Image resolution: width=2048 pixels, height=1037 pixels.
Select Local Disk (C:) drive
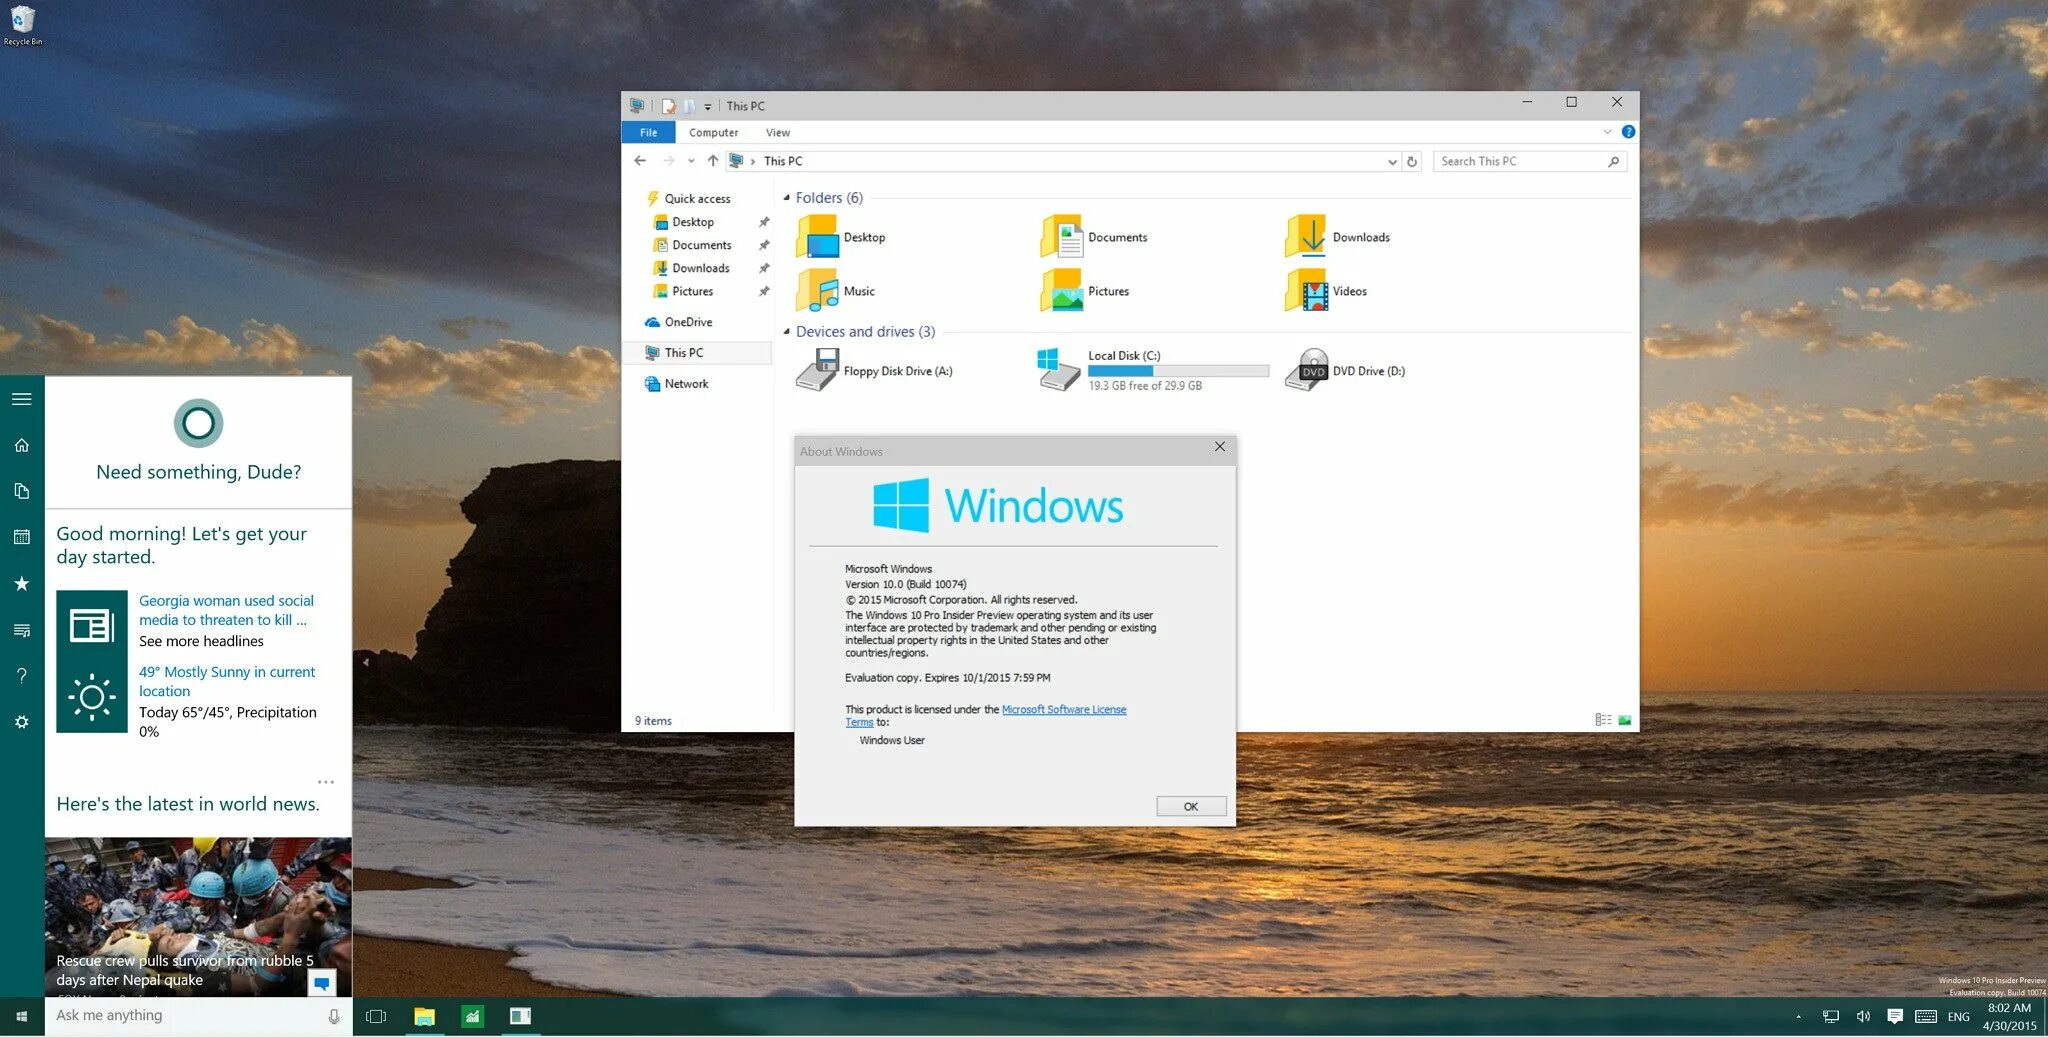click(x=1154, y=370)
